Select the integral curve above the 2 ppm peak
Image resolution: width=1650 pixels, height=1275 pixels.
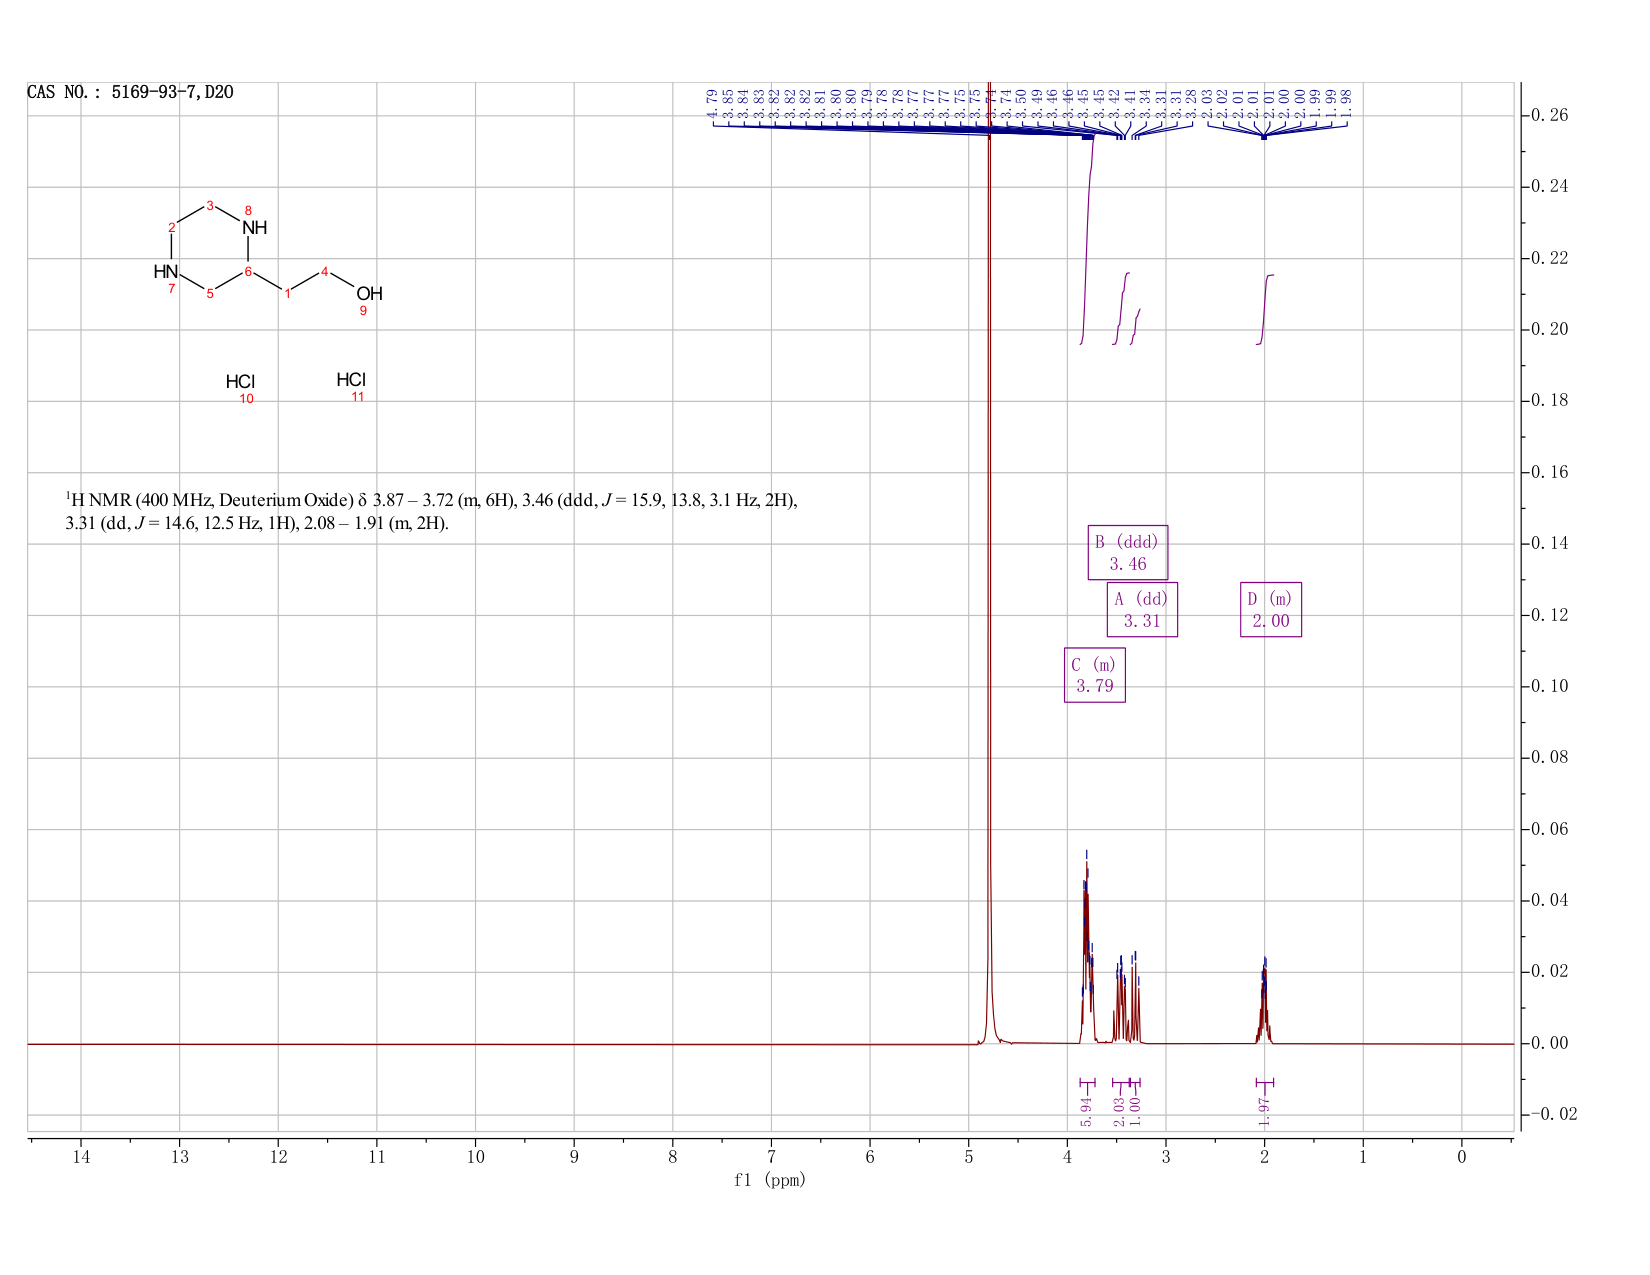pyautogui.click(x=1265, y=309)
